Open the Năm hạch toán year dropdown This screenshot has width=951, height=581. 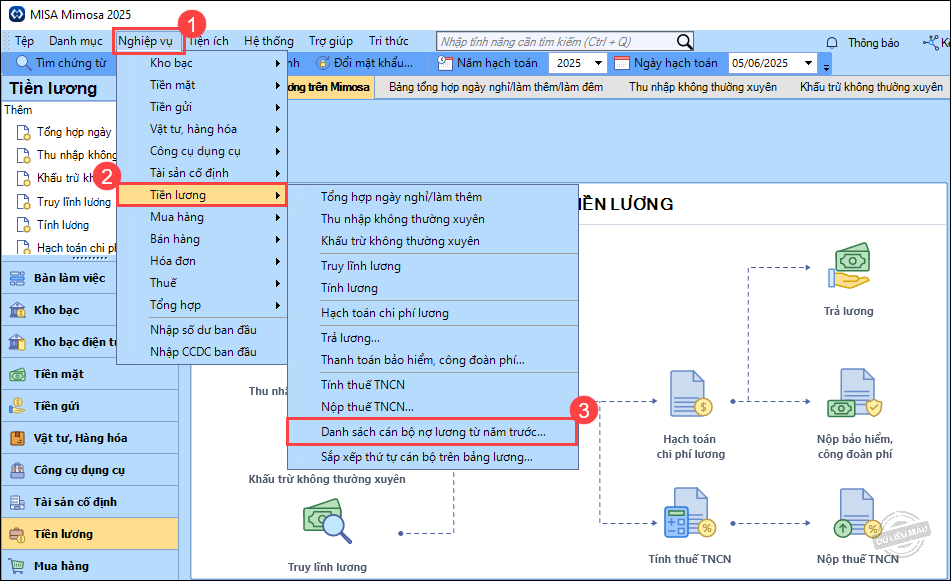tap(599, 63)
